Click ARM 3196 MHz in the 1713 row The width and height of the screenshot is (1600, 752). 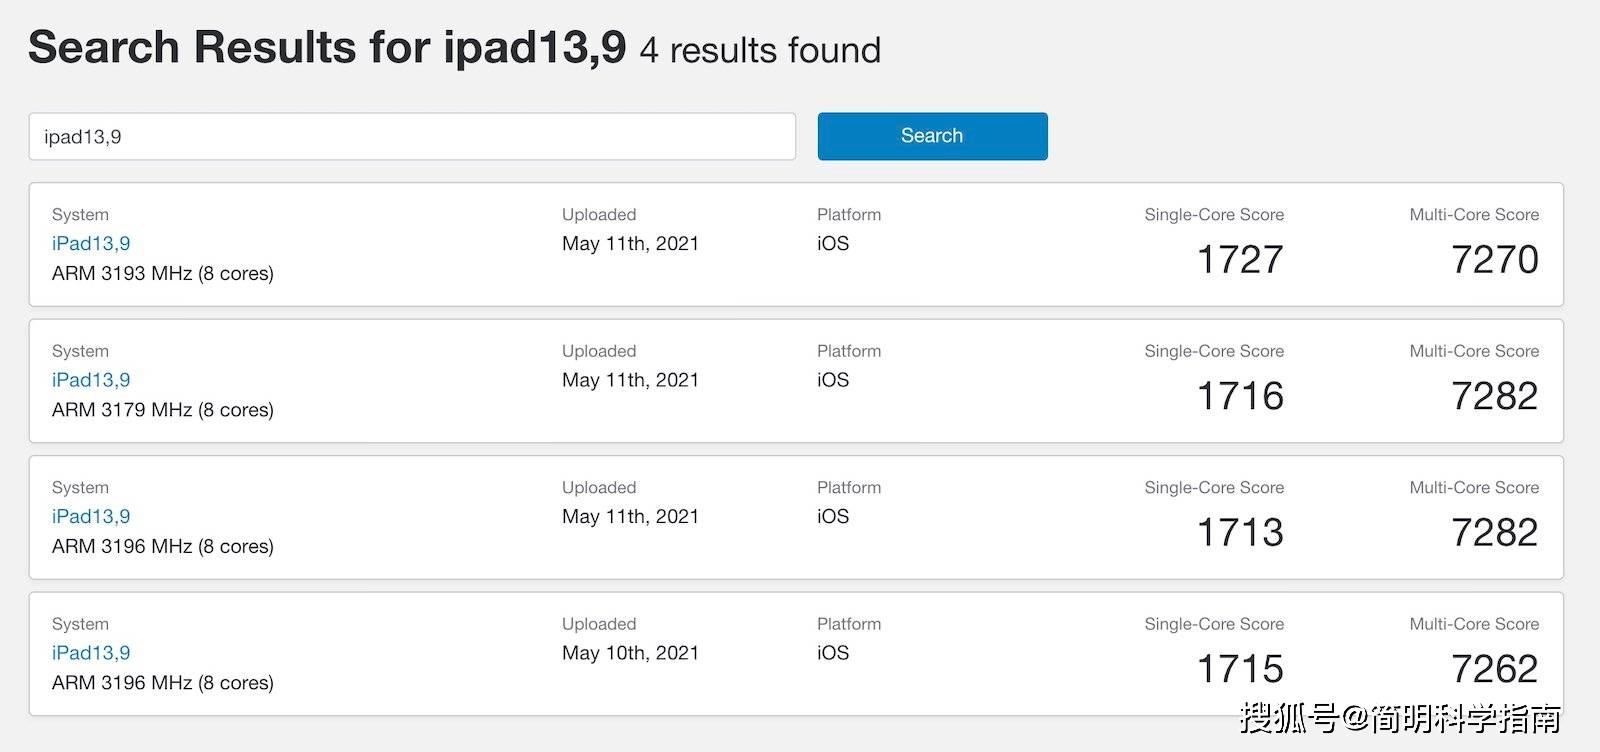(163, 547)
